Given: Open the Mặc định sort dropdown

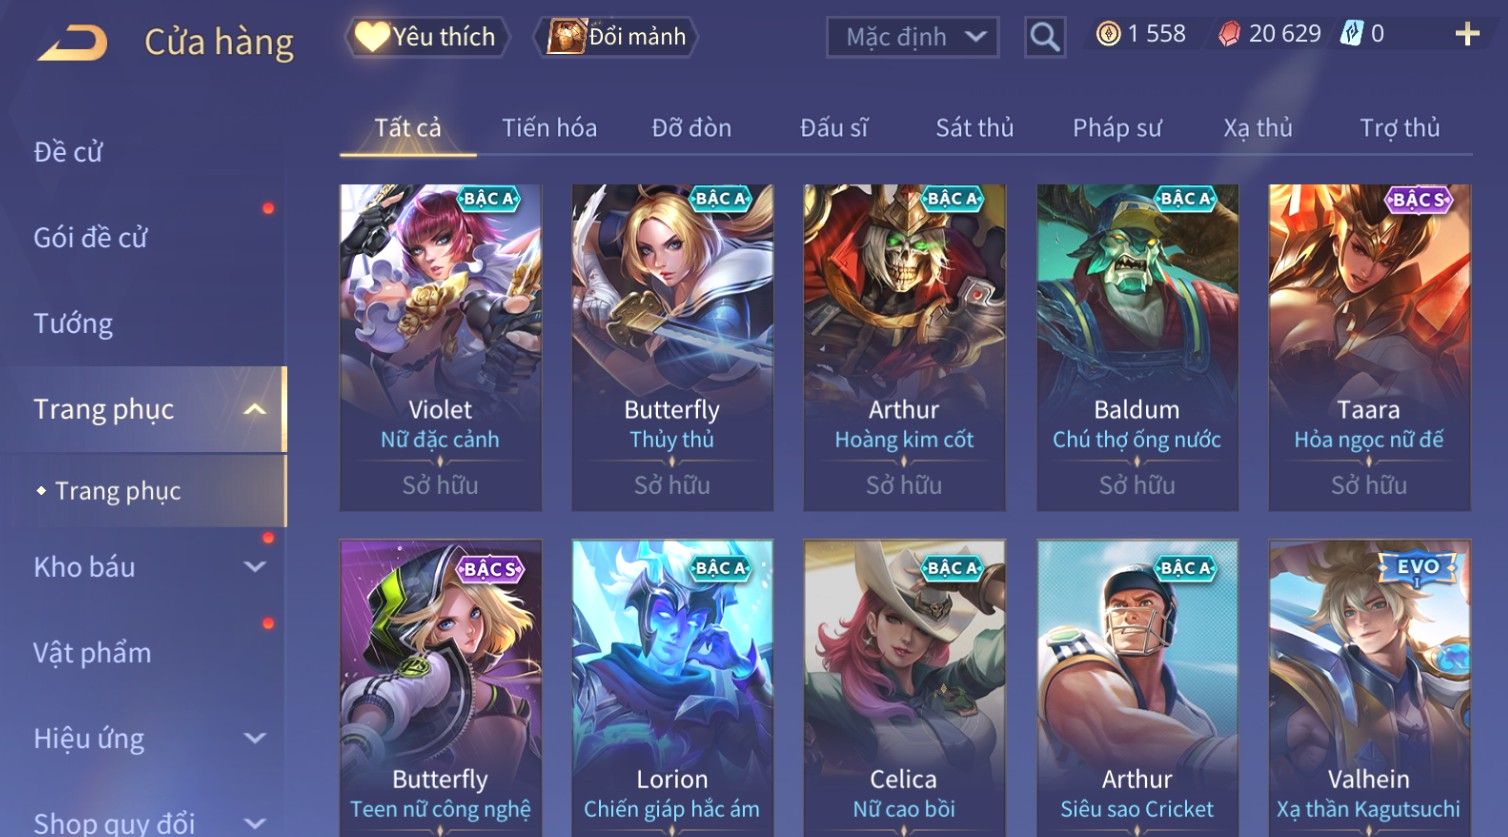Looking at the screenshot, I should point(912,37).
